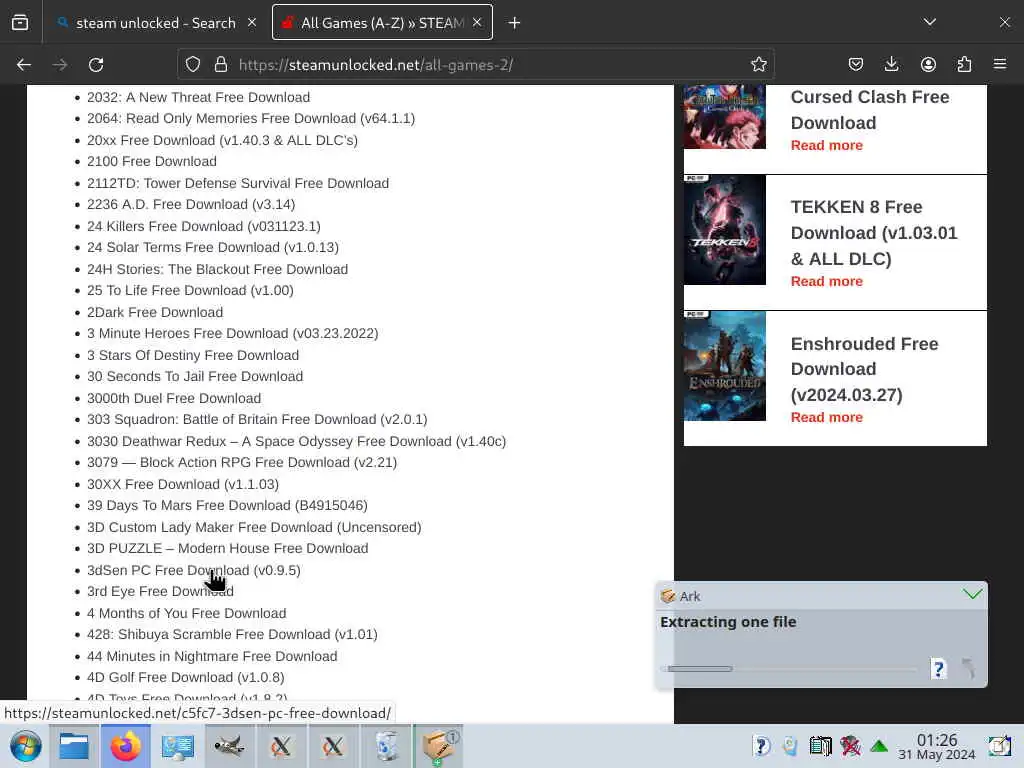Screen dimensions: 1024x768
Task: Open '2Dark Free Download' link
Action: click(155, 313)
